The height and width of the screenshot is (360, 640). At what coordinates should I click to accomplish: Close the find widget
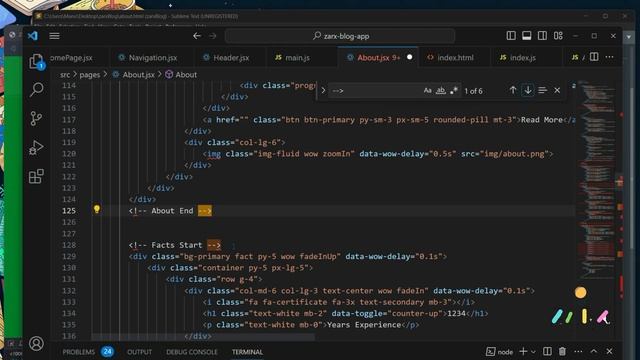(557, 90)
